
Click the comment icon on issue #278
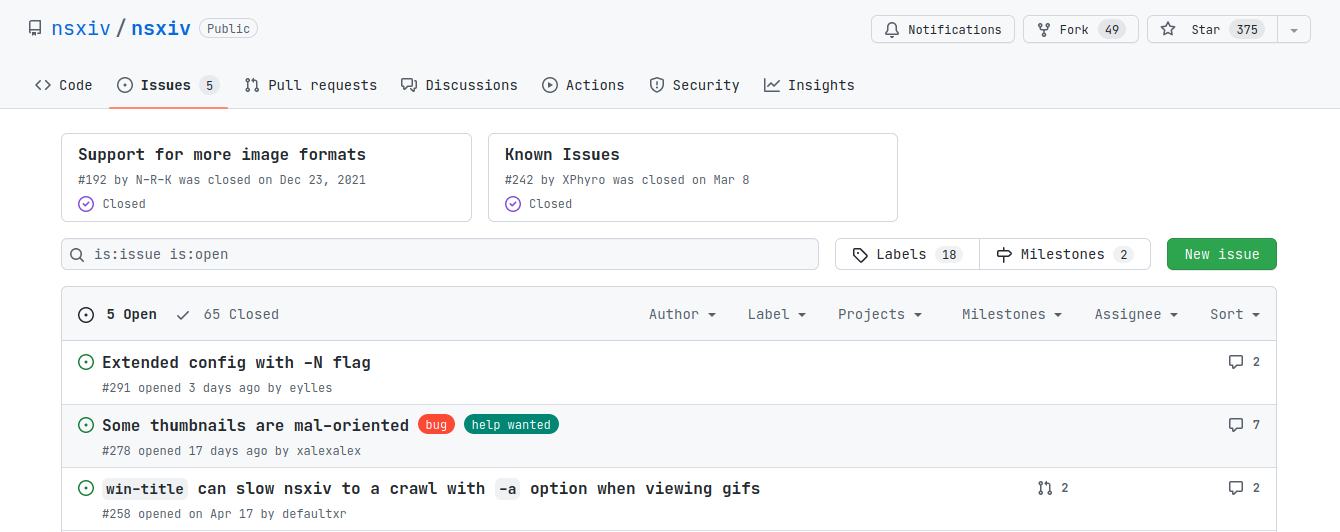coord(1236,425)
